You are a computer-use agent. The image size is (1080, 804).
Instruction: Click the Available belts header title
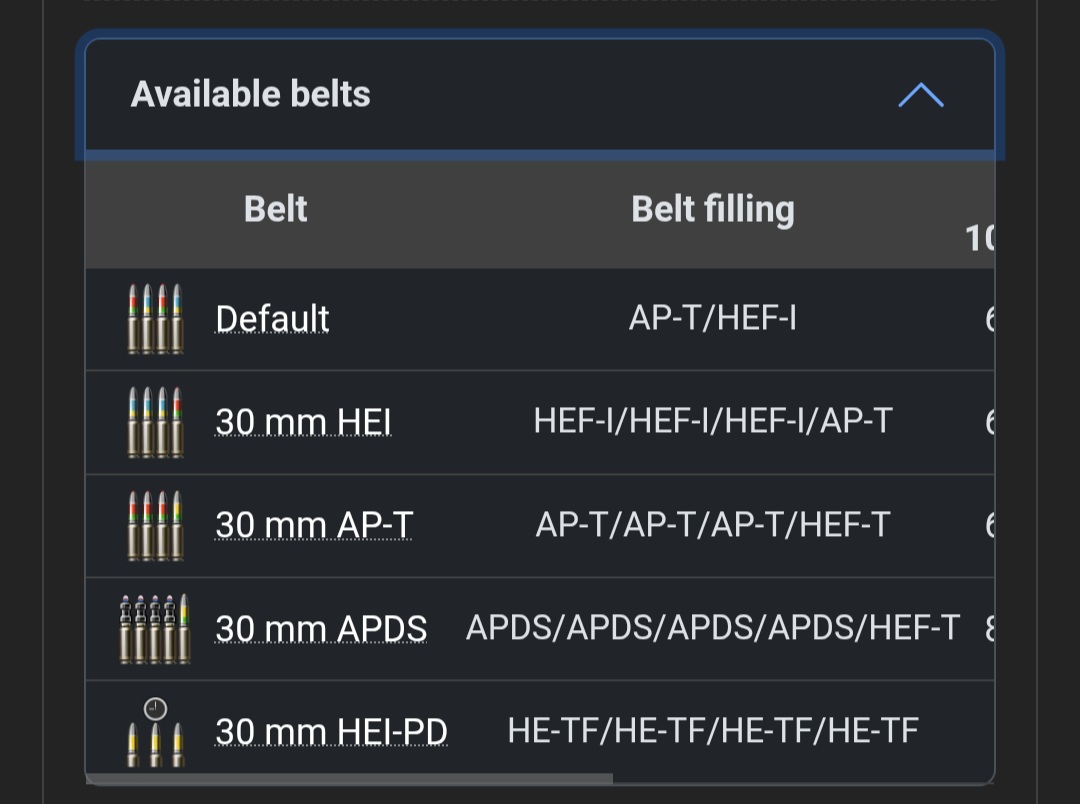251,95
